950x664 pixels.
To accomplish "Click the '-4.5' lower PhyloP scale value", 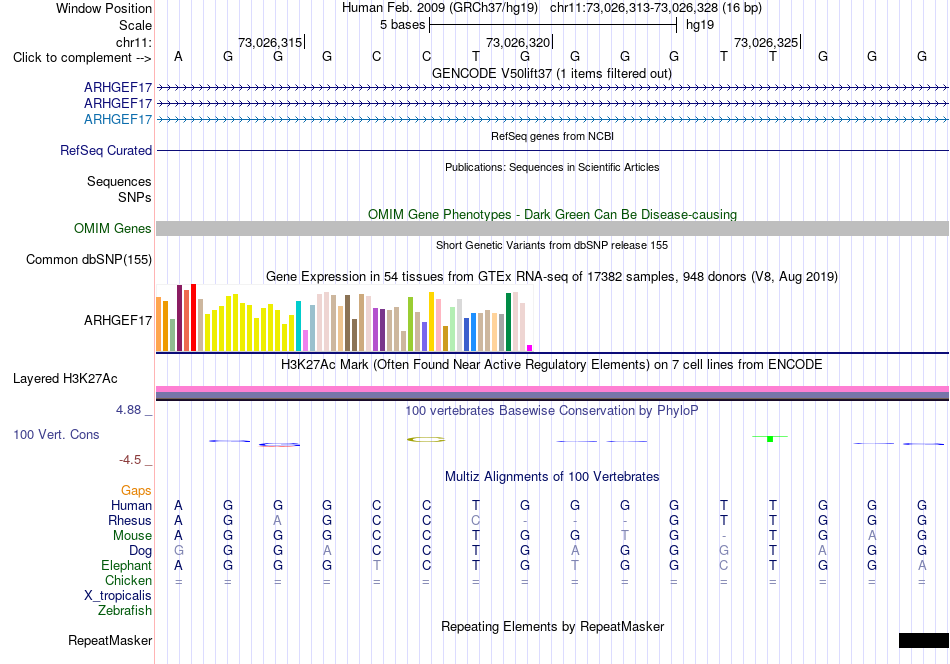I will [130, 460].
